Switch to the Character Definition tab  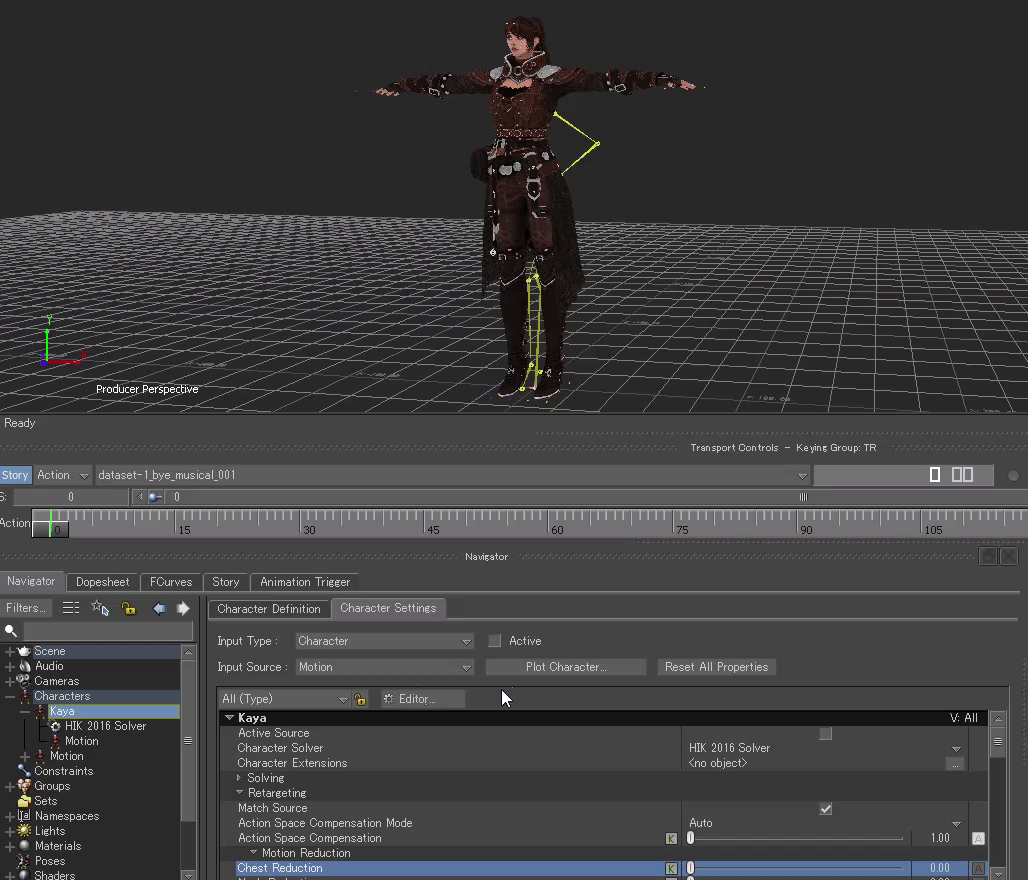pos(269,608)
